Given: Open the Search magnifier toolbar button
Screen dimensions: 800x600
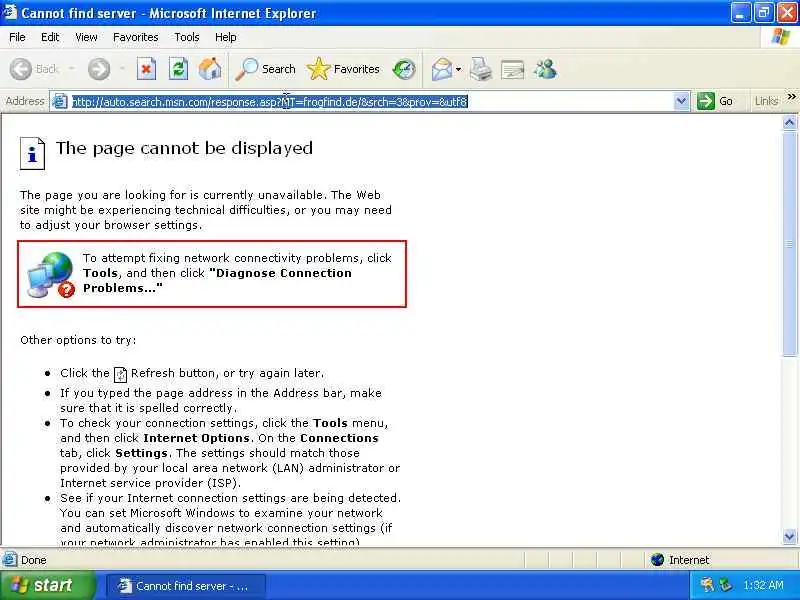Looking at the screenshot, I should point(265,69).
